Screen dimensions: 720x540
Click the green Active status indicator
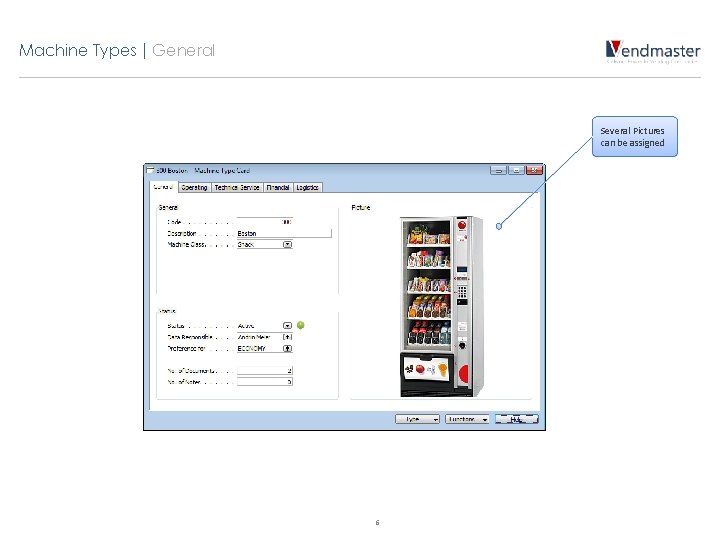click(x=301, y=325)
